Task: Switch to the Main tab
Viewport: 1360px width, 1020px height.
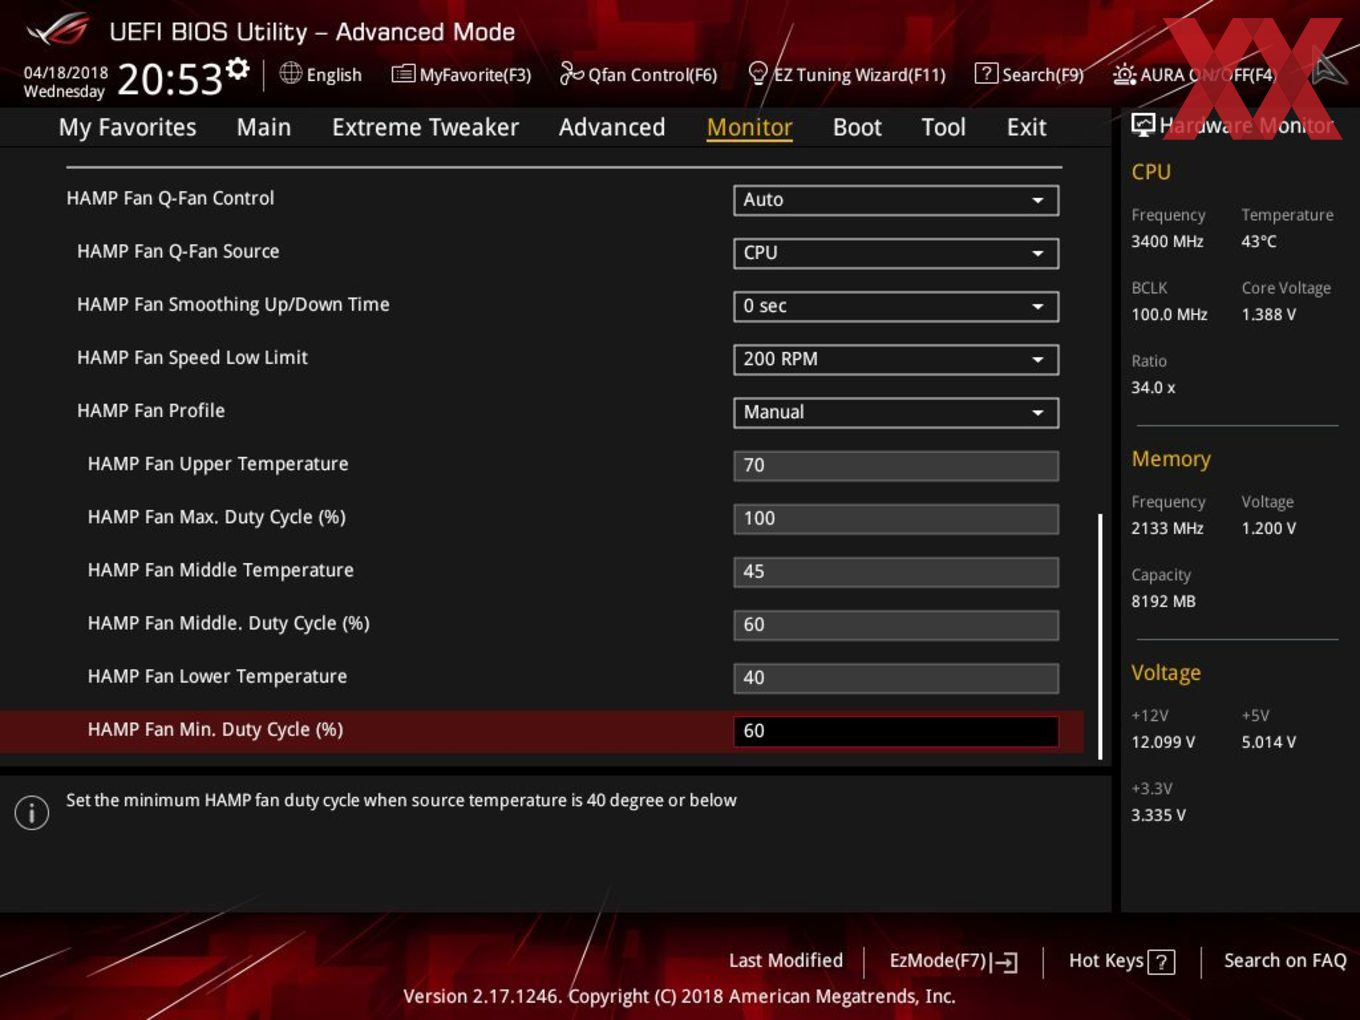Action: [264, 127]
